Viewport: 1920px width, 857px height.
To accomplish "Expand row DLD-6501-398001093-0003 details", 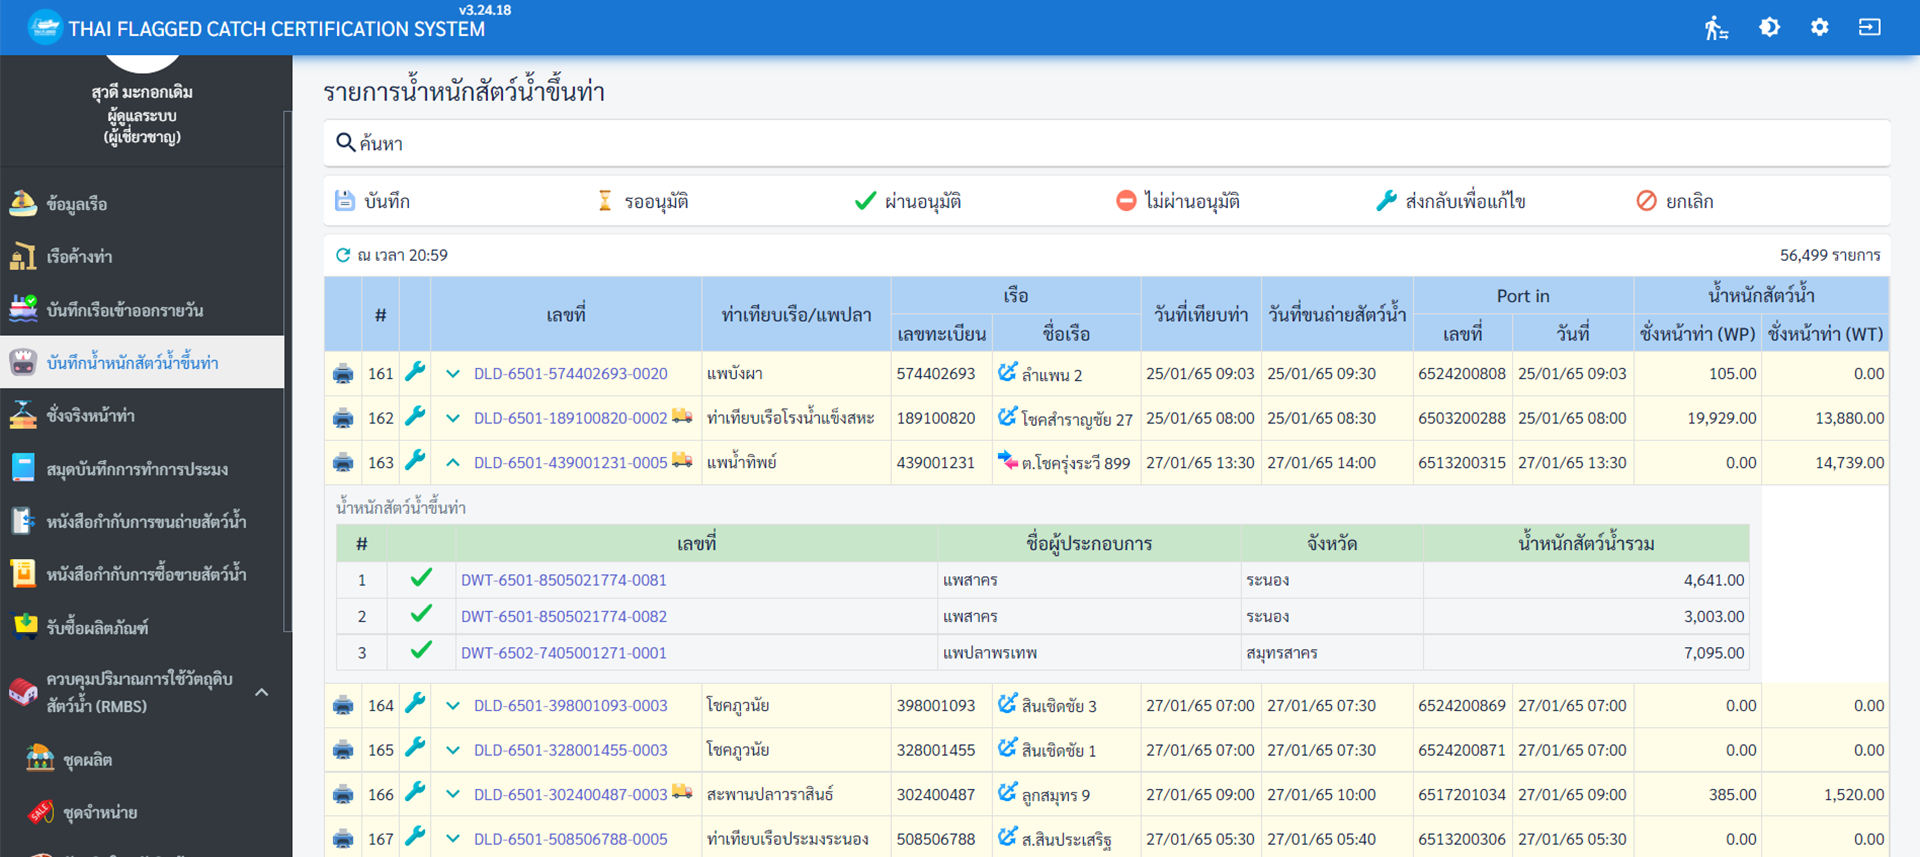I will [453, 706].
